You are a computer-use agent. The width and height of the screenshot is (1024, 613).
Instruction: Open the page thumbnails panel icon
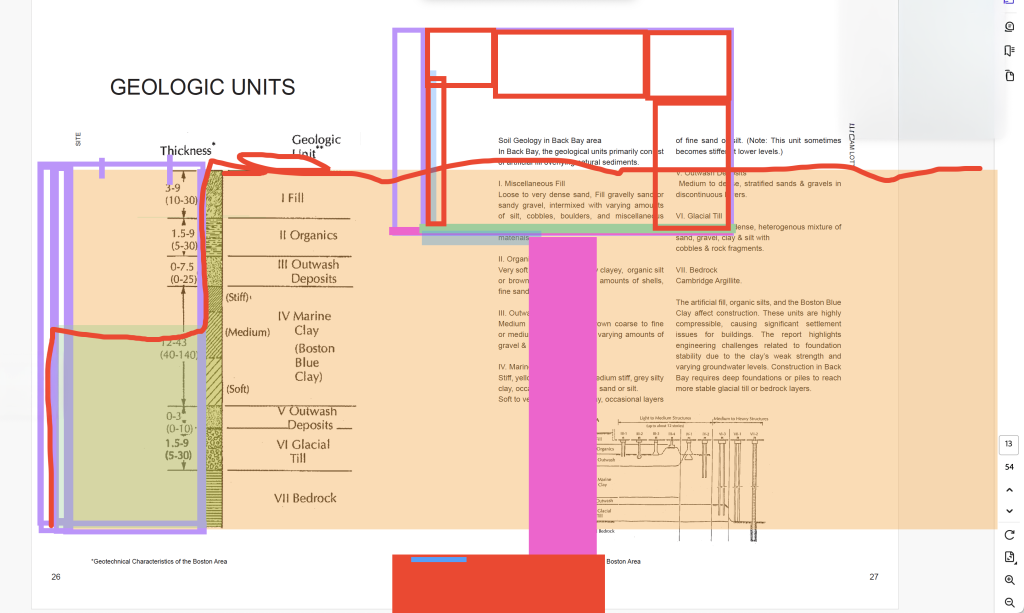point(1009,76)
